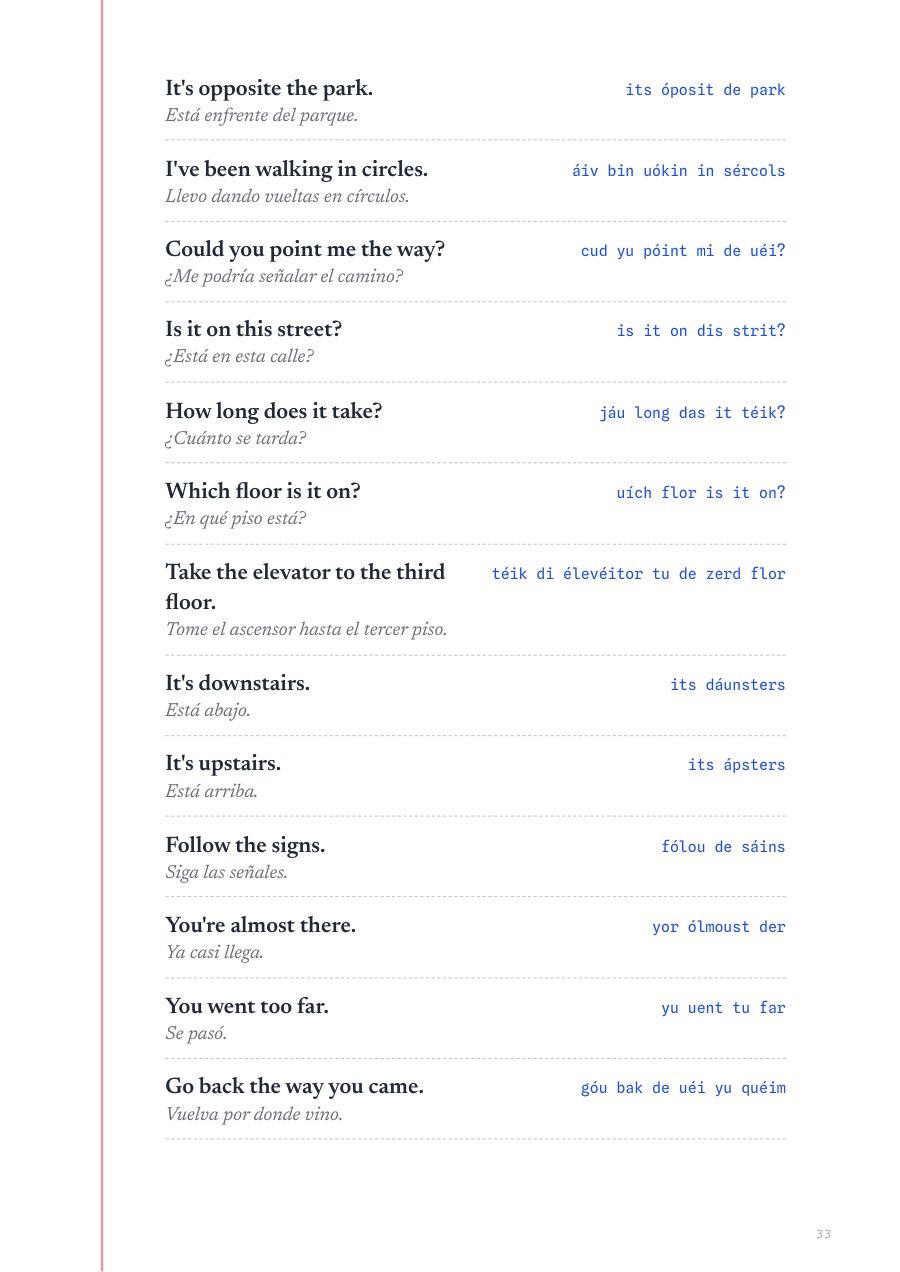Select pronunciation "yor ólmoust der"
900x1272 pixels.
click(x=719, y=927)
